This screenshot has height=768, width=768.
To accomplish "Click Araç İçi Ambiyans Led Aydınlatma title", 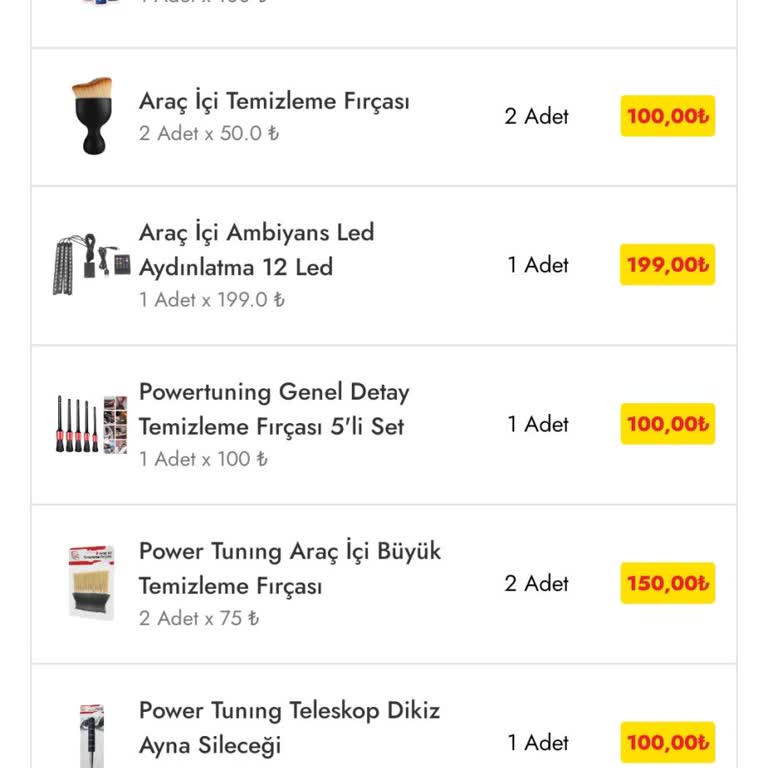I will pyautogui.click(x=256, y=249).
